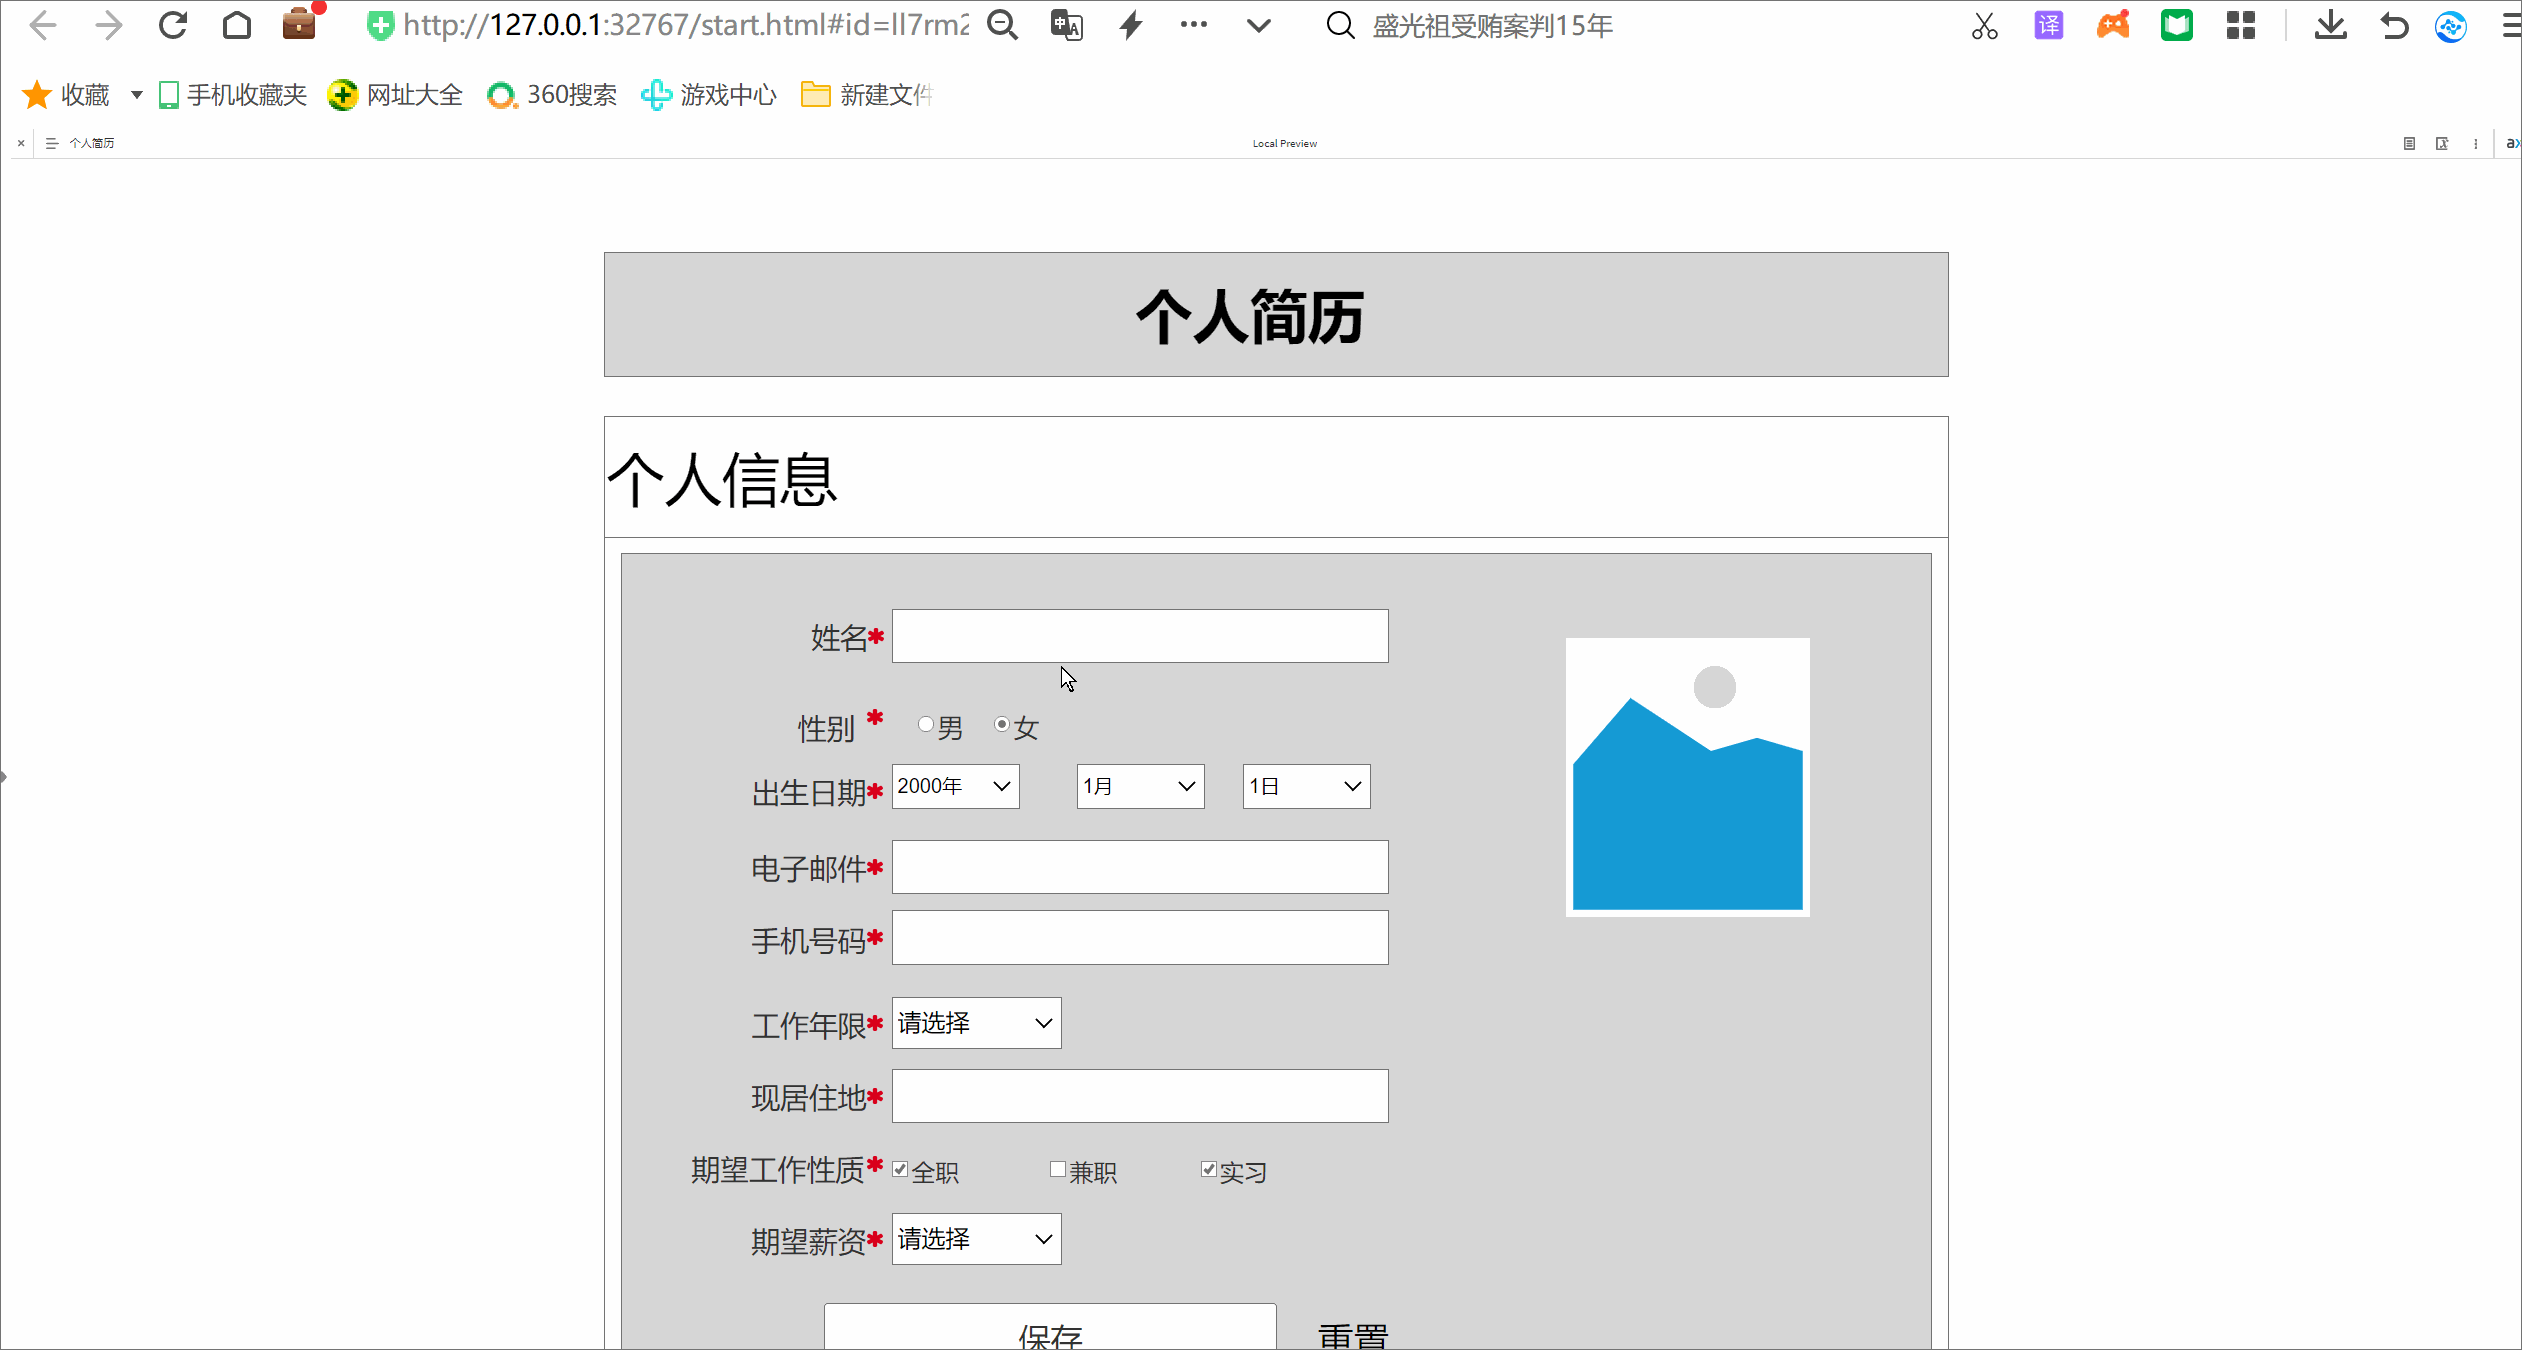Expand the 工作年限 请选择 dropdown
Screen dimensions: 2522x1350
(x=976, y=1023)
